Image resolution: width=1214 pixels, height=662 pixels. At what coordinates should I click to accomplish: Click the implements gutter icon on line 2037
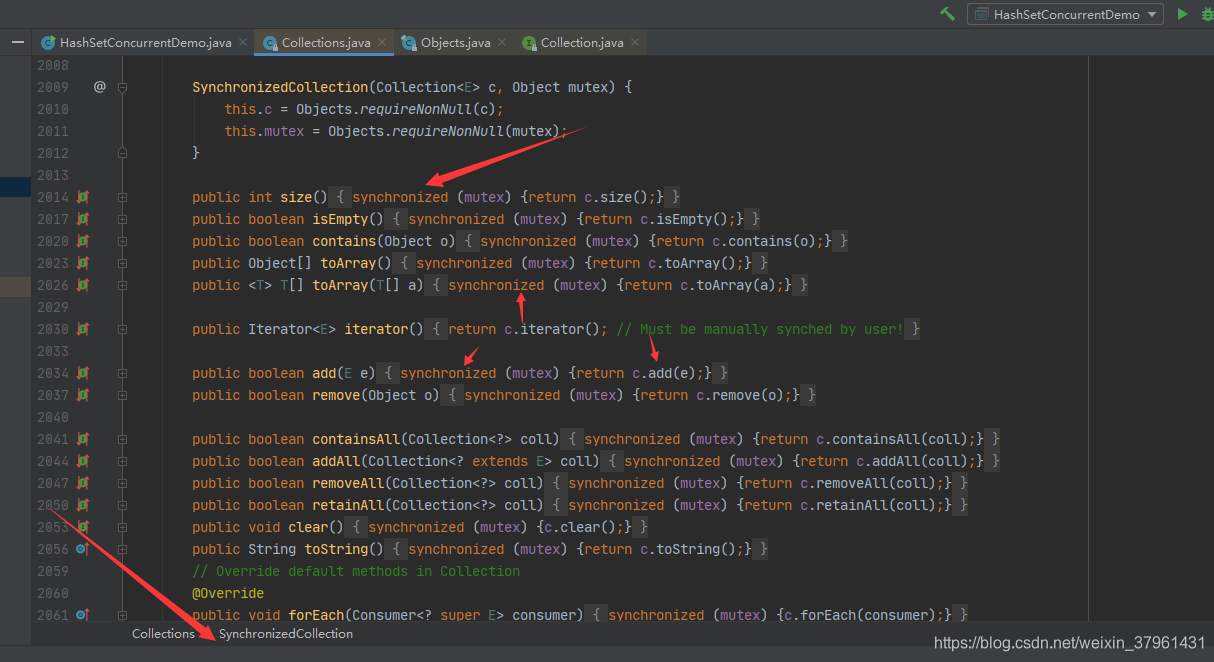pyautogui.click(x=82, y=395)
